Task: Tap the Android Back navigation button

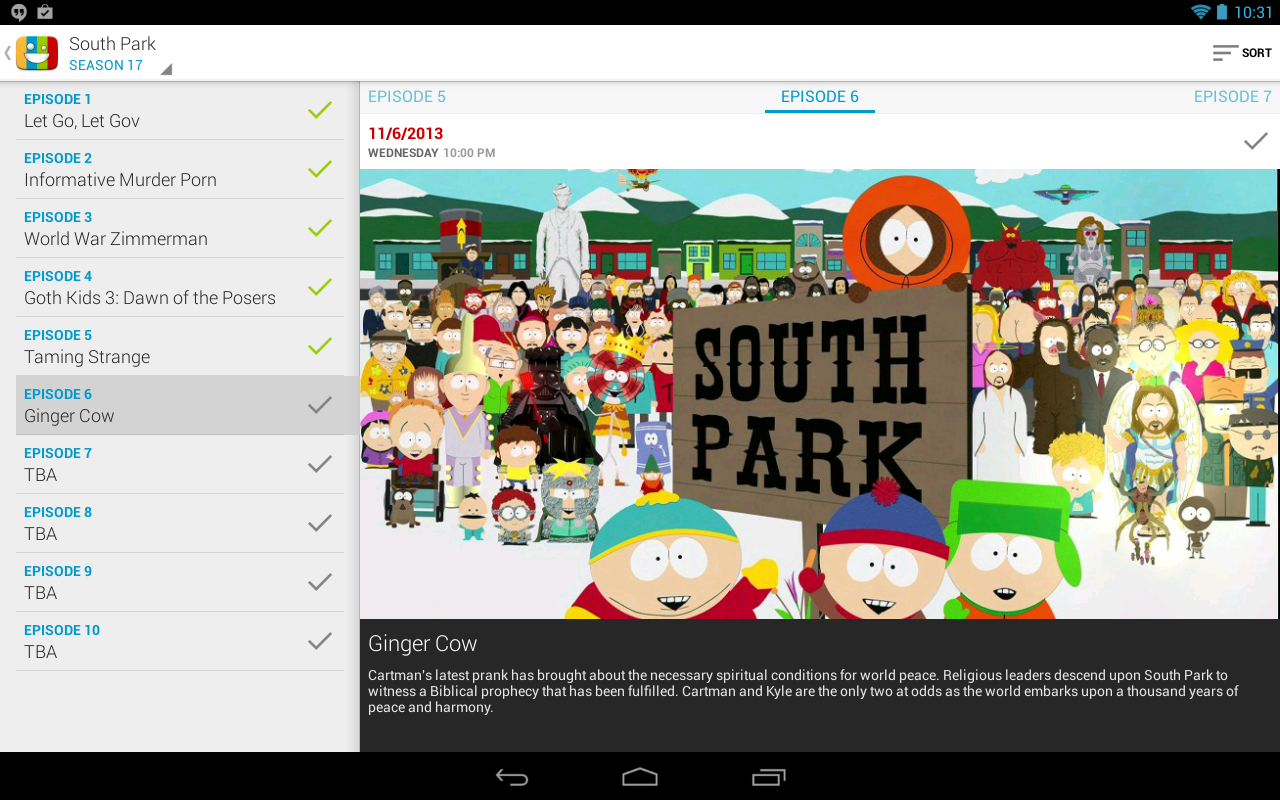Action: point(512,777)
